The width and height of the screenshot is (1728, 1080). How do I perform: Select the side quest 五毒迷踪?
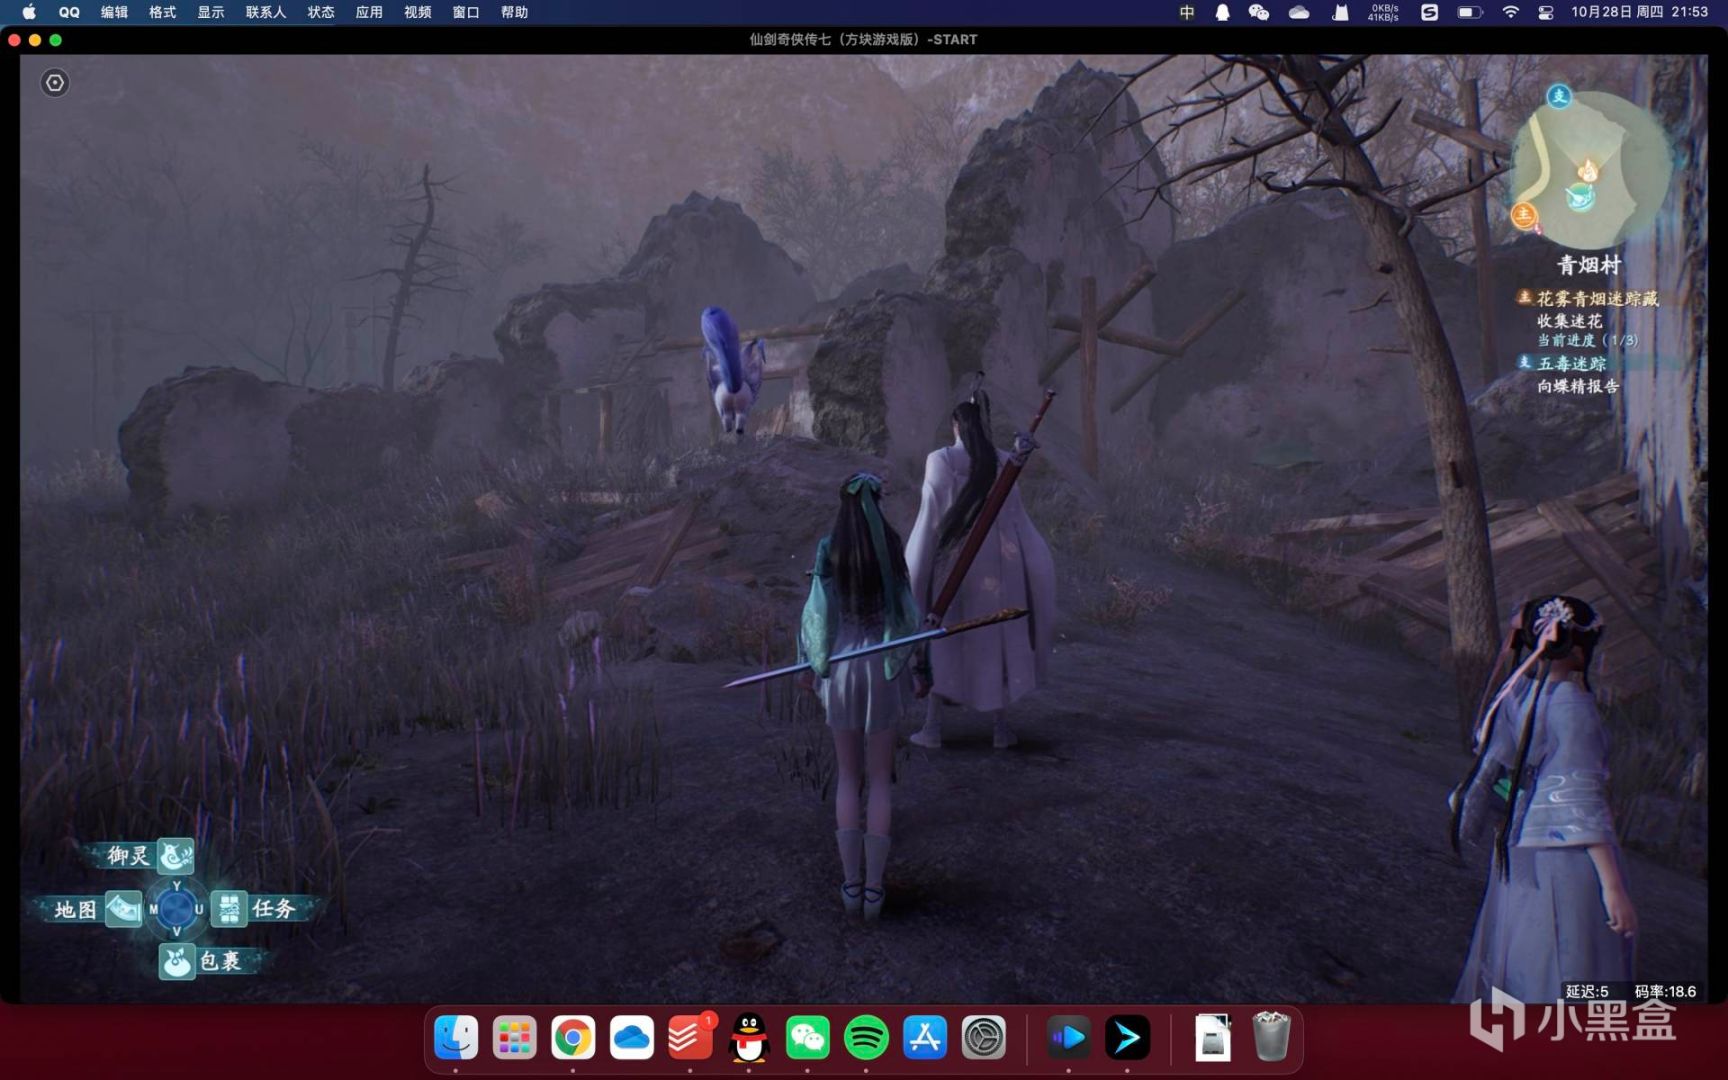point(1571,364)
